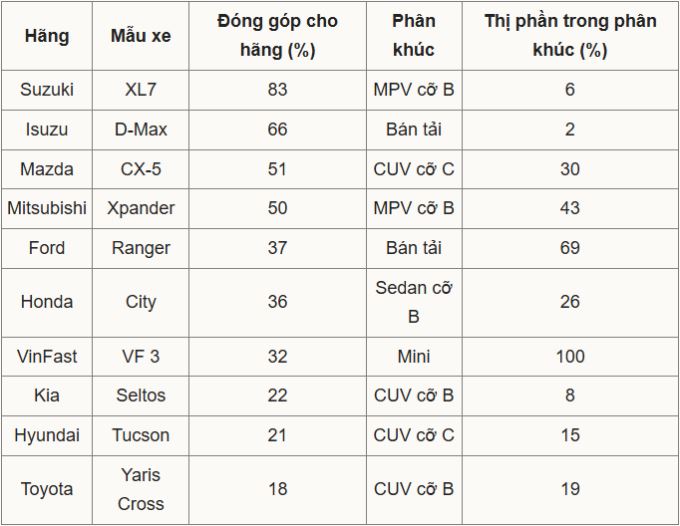Select the "Mẫu xe" header cell
The height and width of the screenshot is (526, 680).
point(140,36)
